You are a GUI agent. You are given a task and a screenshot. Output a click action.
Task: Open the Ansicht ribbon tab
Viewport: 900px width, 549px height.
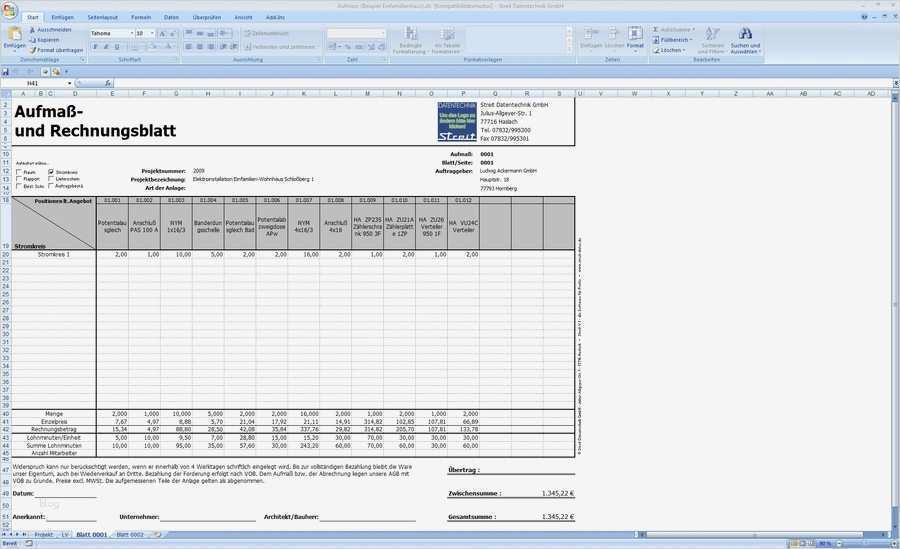[243, 18]
